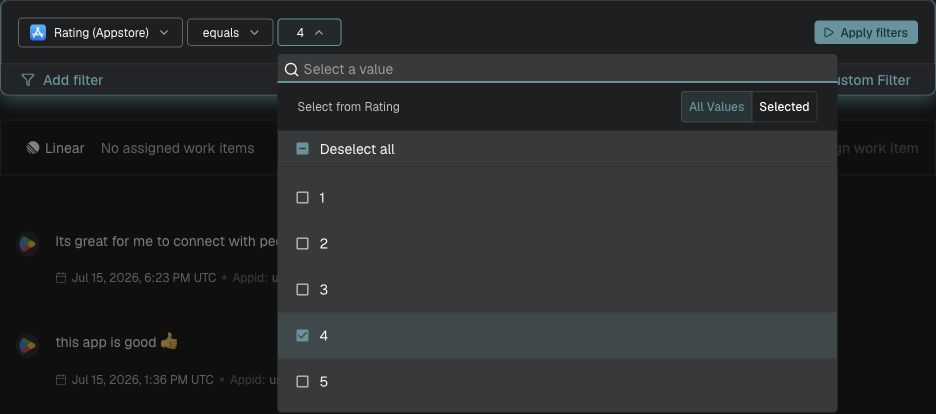Click the 'Jul 15, 2026, 1:36 PM UTC' timestamp

click(143, 379)
